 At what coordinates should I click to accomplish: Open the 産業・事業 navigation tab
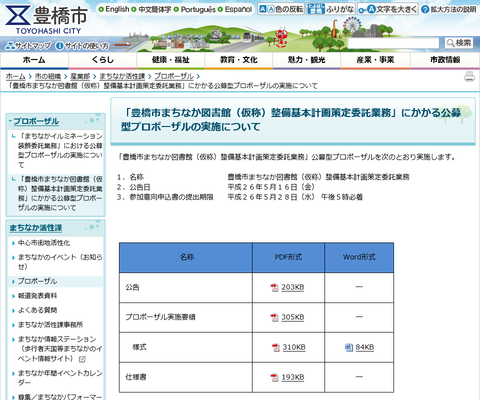[375, 60]
